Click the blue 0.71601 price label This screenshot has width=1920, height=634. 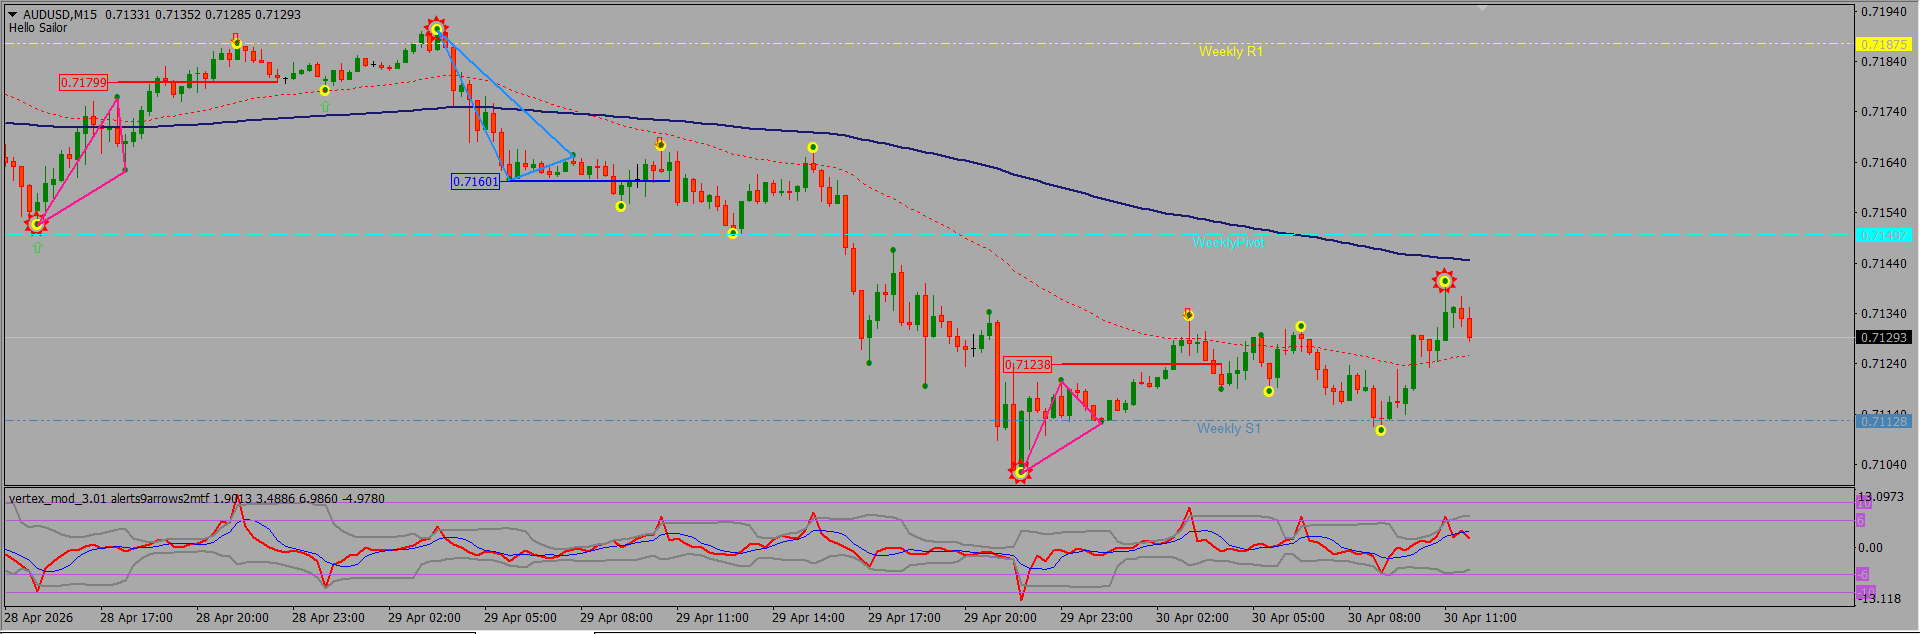point(475,181)
